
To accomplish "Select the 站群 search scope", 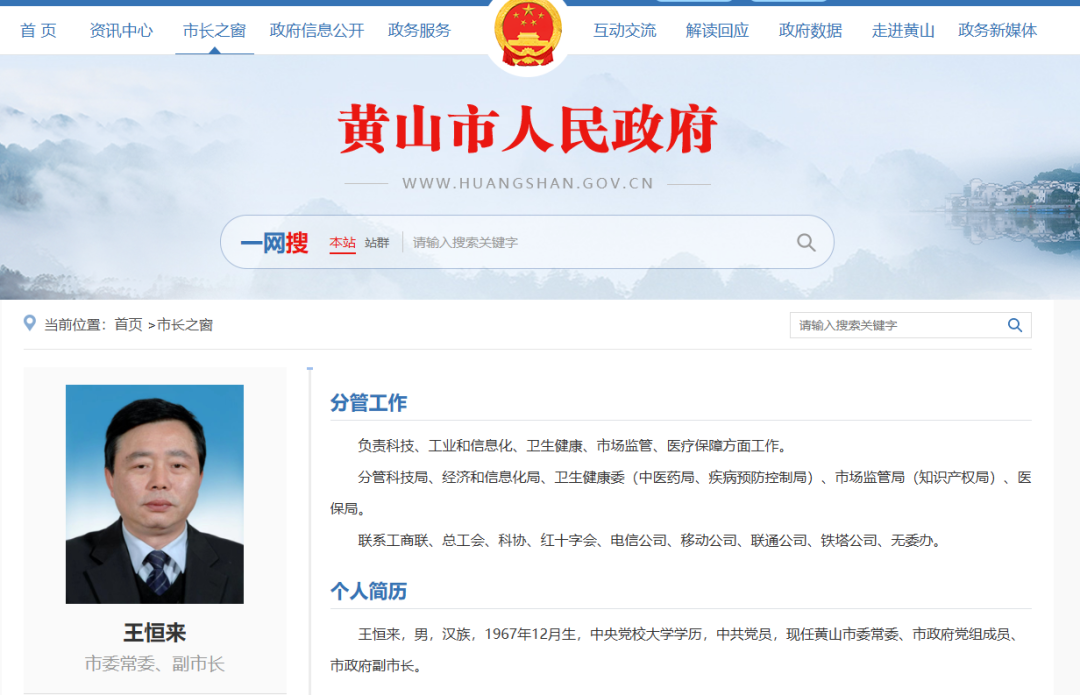I will [377, 242].
